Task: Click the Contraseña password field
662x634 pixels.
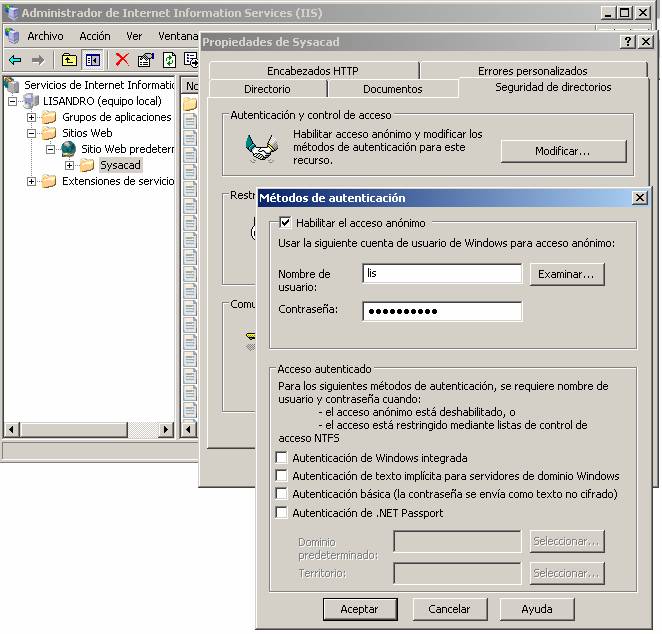Action: (442, 312)
